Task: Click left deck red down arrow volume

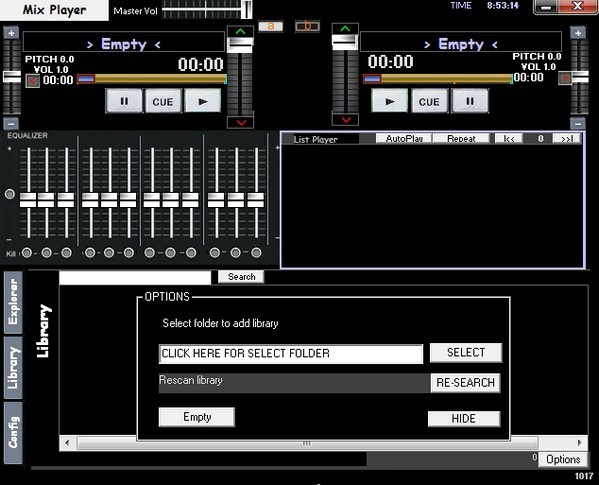Action: pos(240,122)
